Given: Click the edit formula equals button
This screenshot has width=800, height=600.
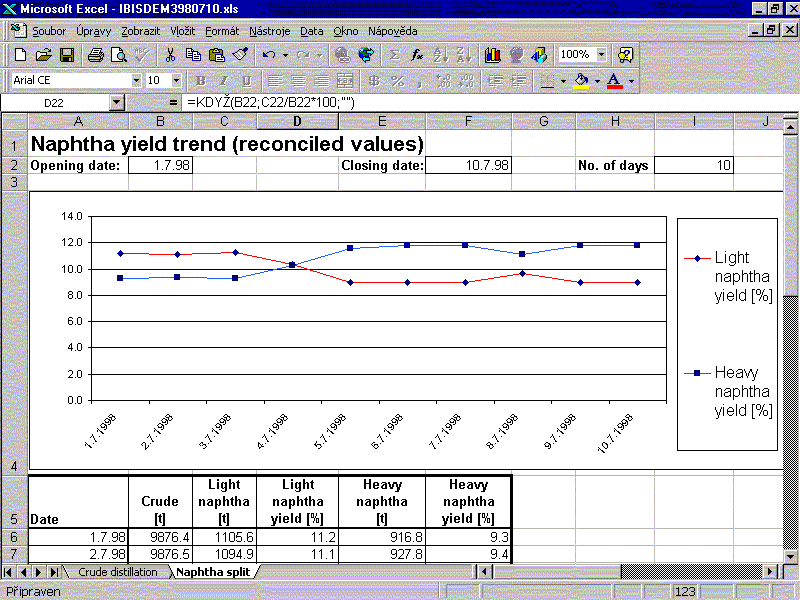Looking at the screenshot, I should tap(174, 102).
